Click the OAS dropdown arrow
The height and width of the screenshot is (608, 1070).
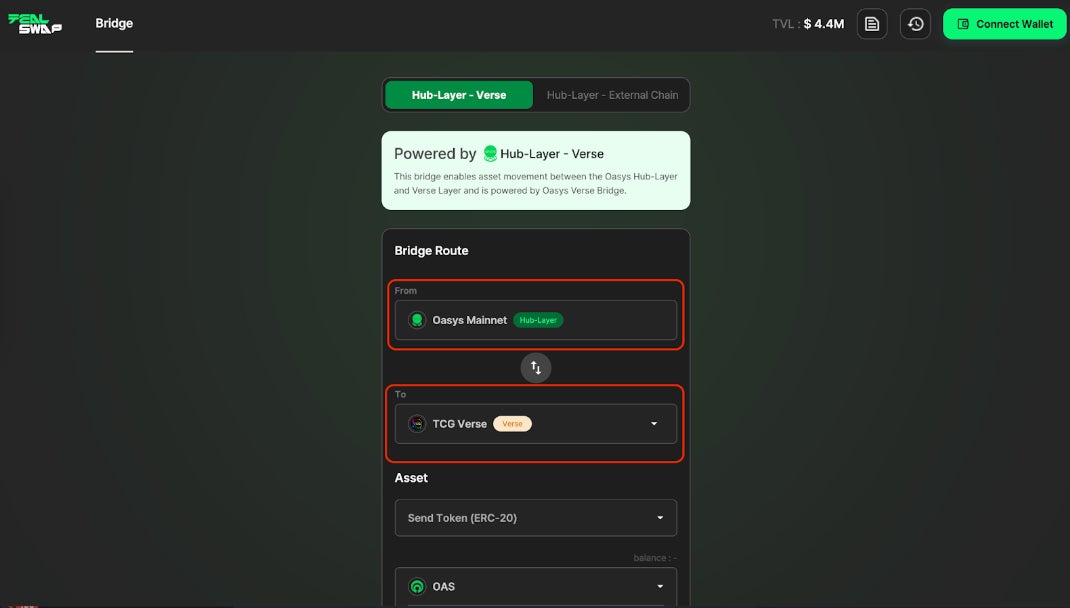[x=660, y=586]
